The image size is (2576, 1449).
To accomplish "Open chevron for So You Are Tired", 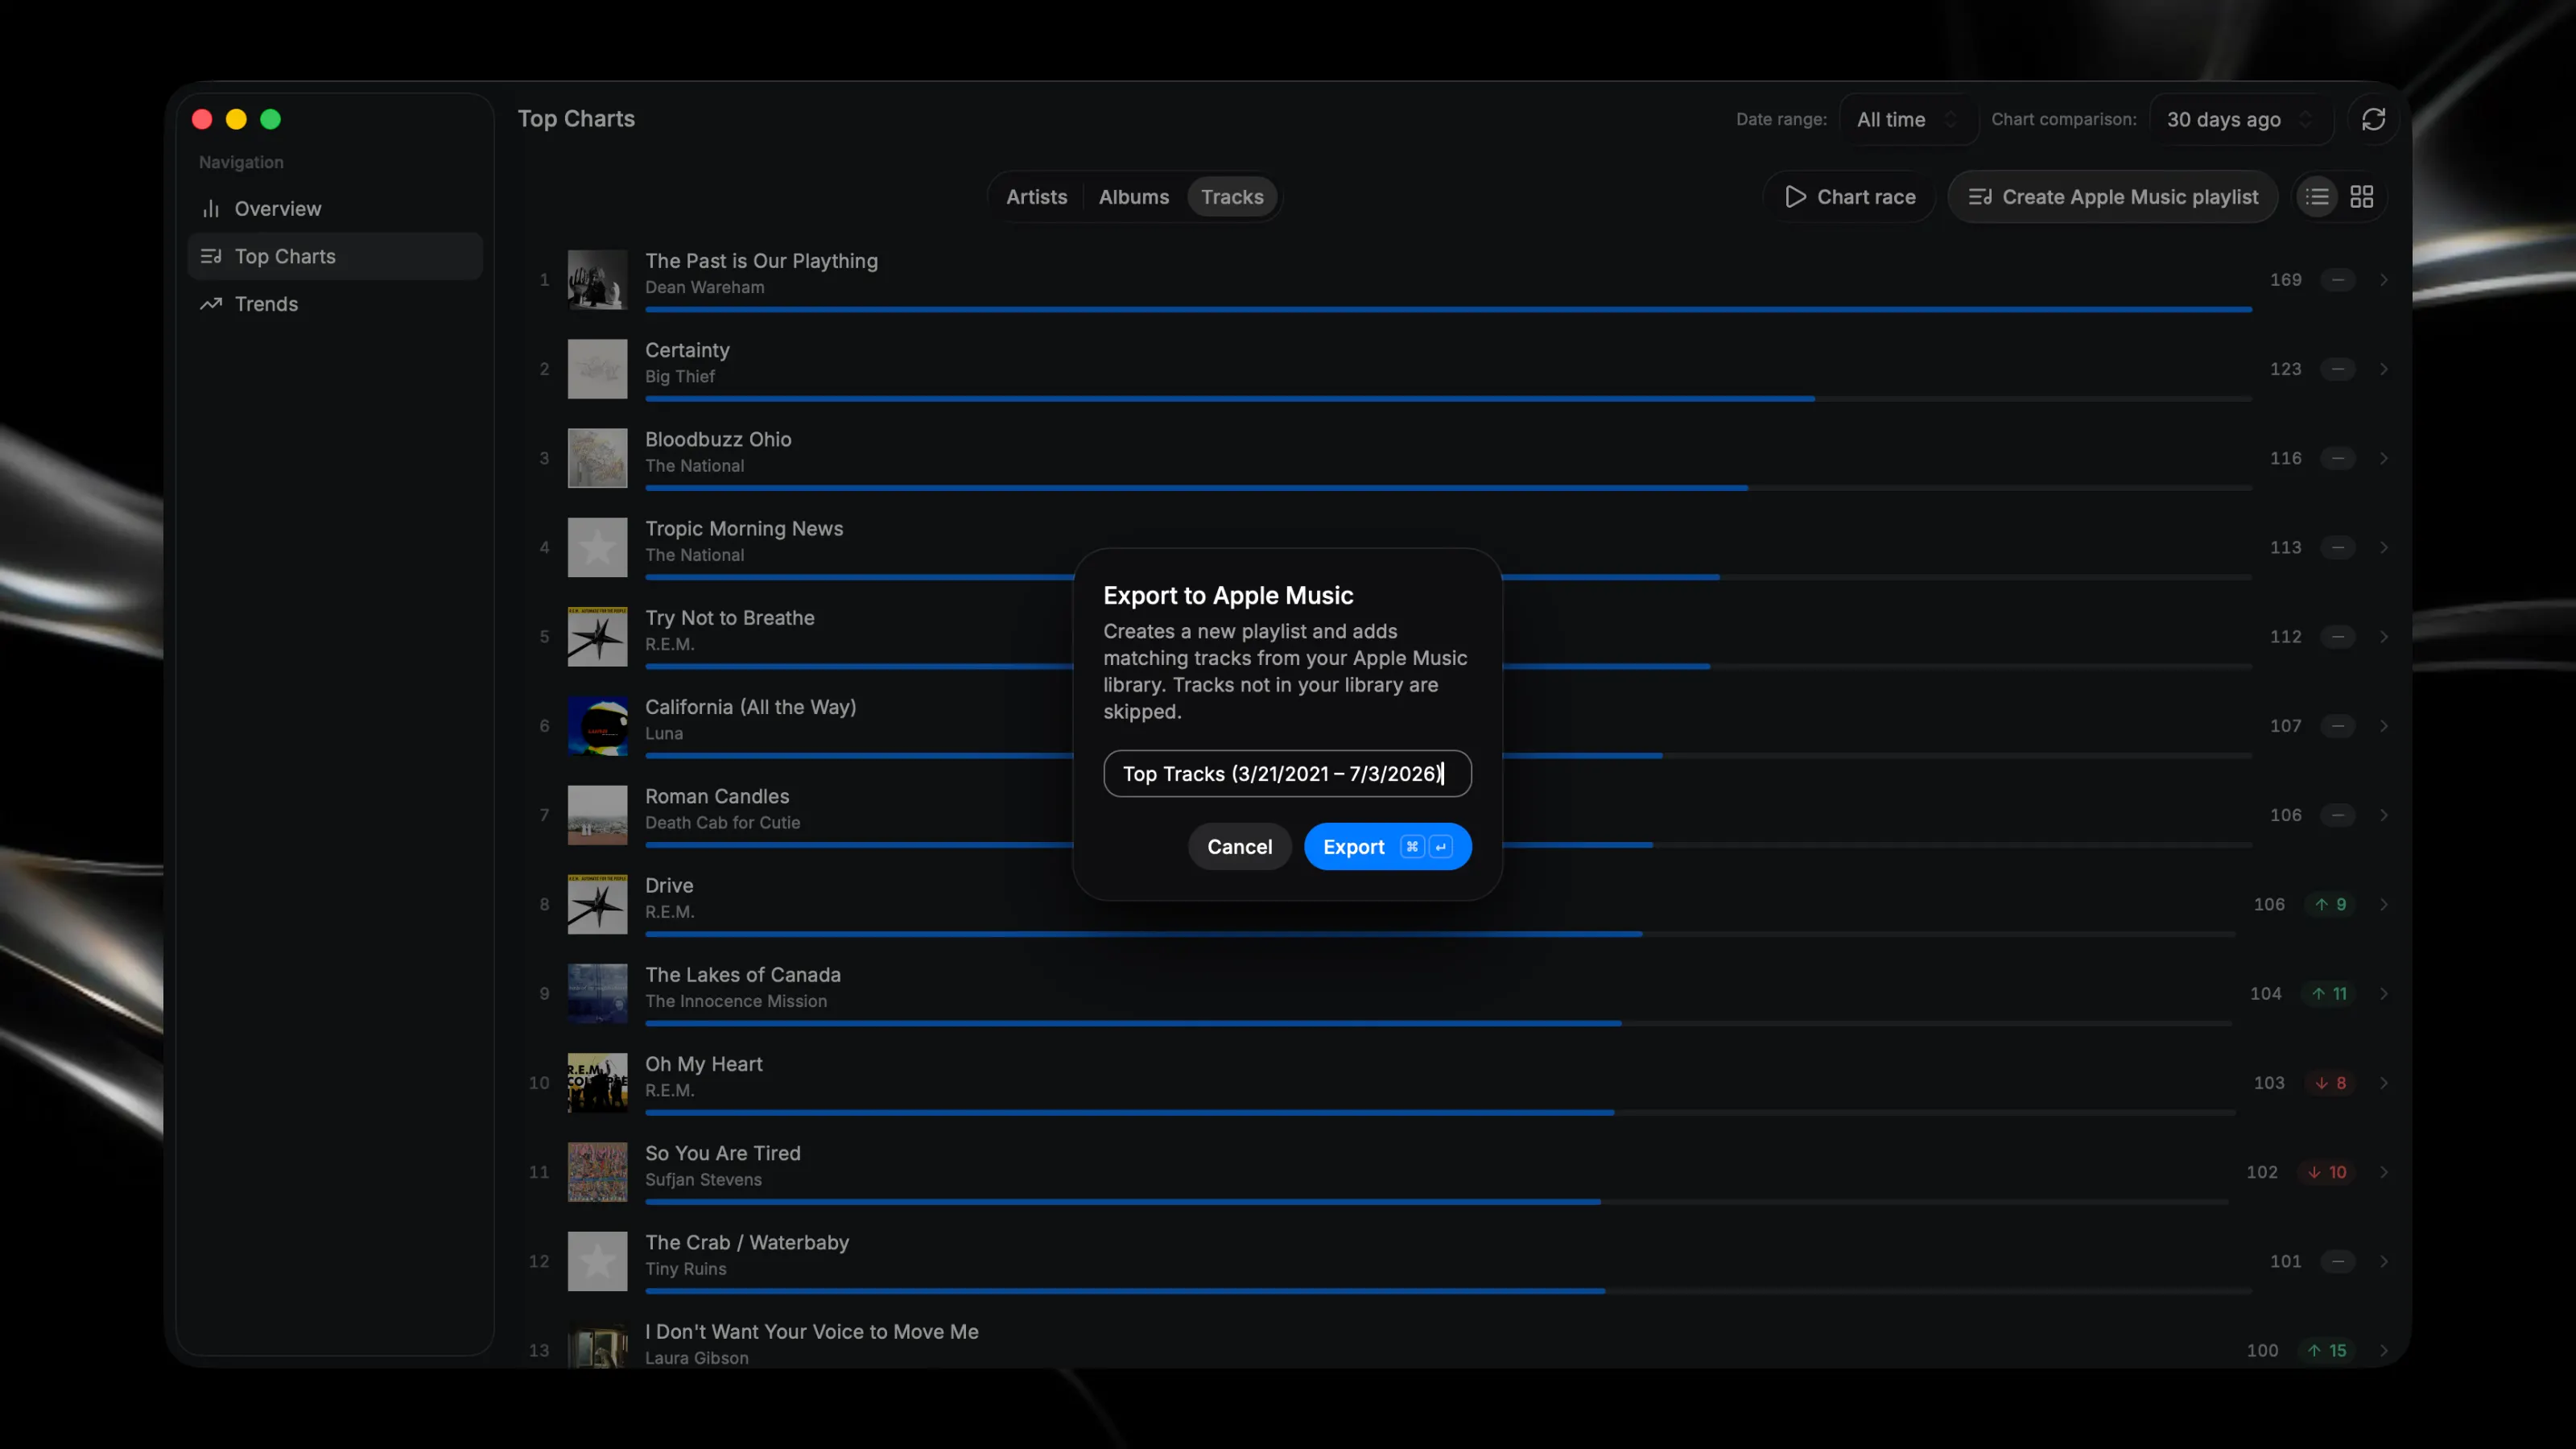I will pos(2384,1172).
